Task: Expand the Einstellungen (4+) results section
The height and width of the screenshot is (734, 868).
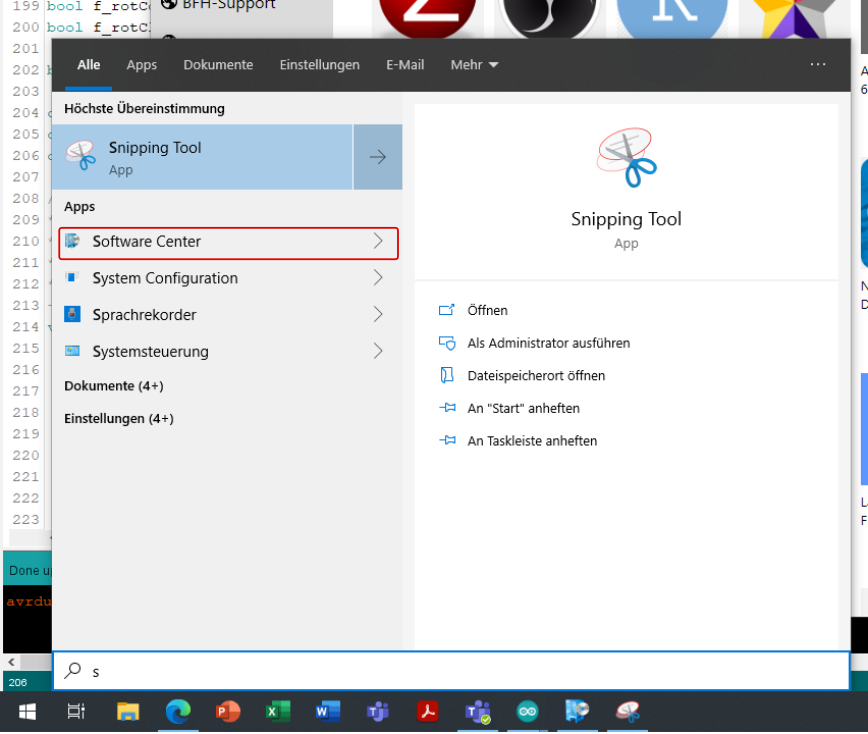Action: pos(119,418)
